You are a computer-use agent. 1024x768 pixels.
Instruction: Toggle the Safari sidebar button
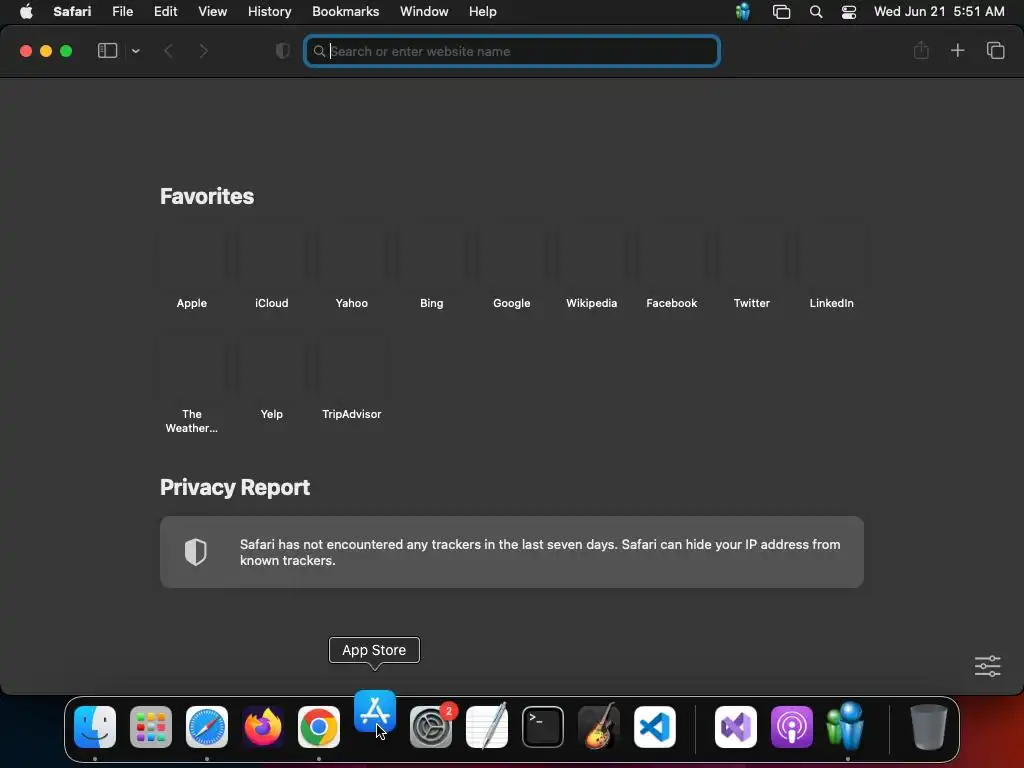(x=107, y=51)
